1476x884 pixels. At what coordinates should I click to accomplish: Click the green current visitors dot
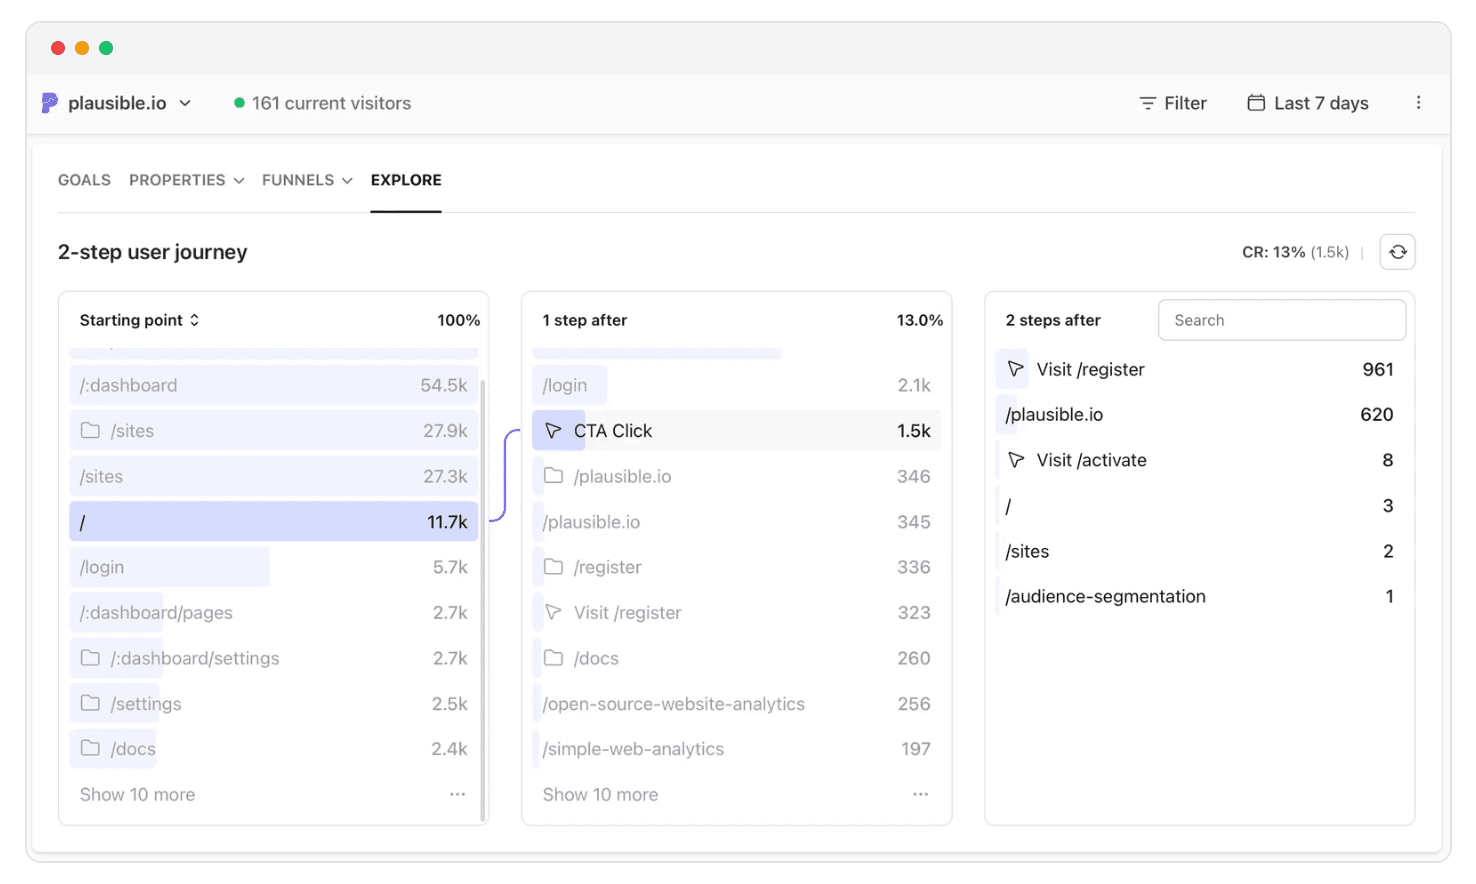[x=239, y=103]
